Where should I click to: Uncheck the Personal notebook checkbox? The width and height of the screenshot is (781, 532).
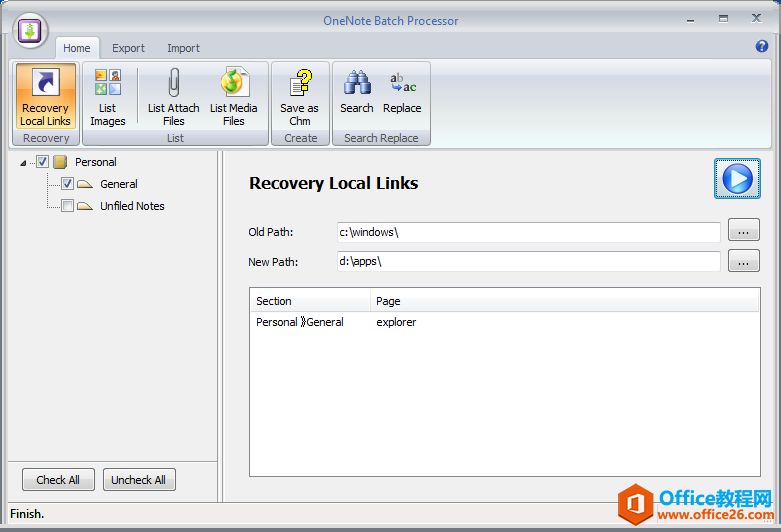pos(43,162)
